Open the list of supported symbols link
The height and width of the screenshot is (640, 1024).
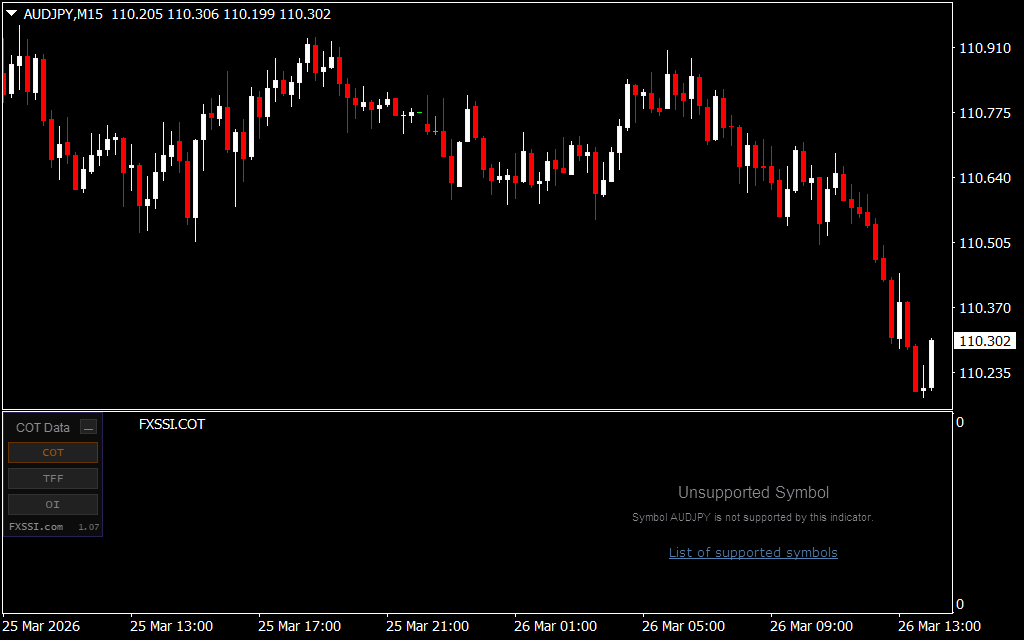(753, 553)
